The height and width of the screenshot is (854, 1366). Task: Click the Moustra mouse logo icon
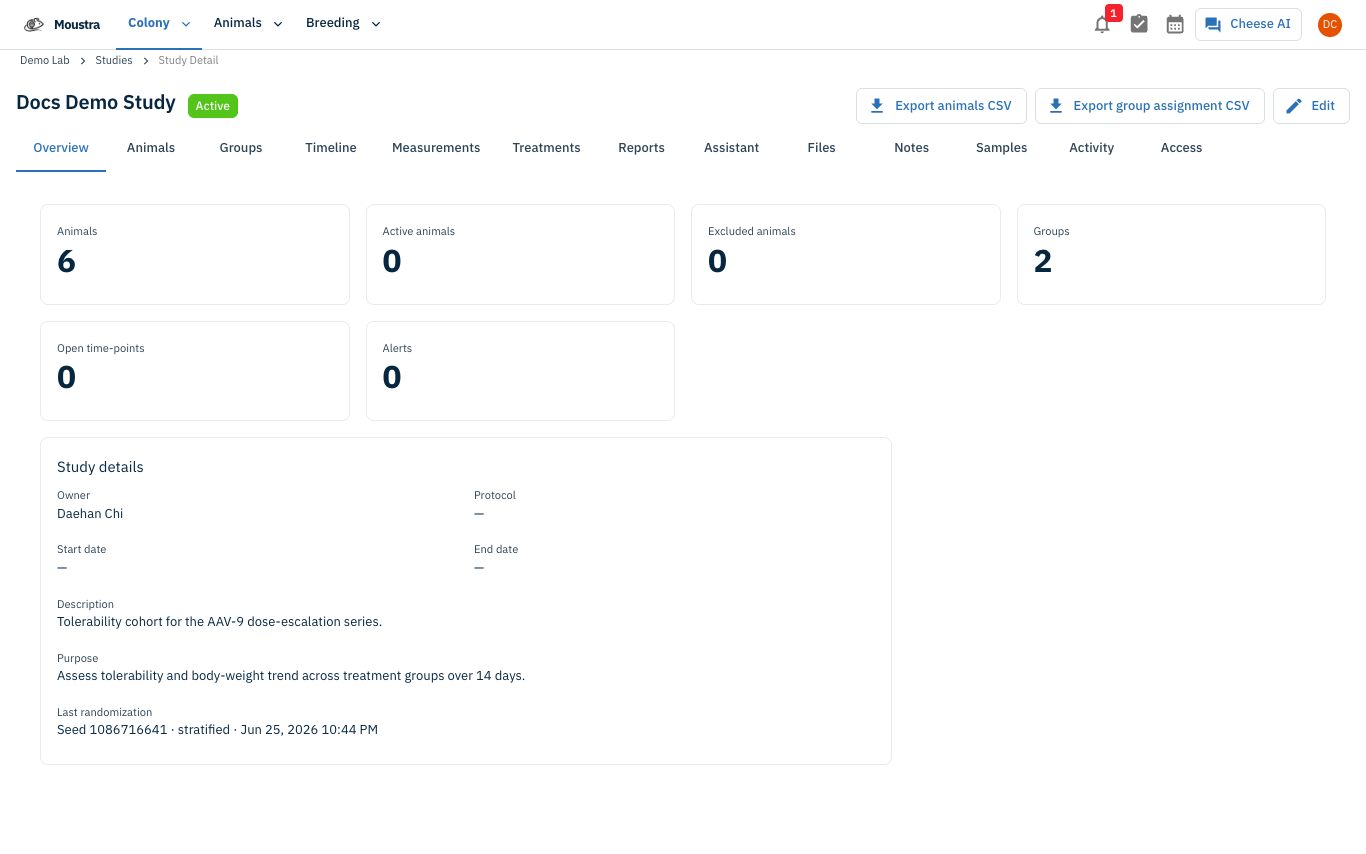point(34,24)
